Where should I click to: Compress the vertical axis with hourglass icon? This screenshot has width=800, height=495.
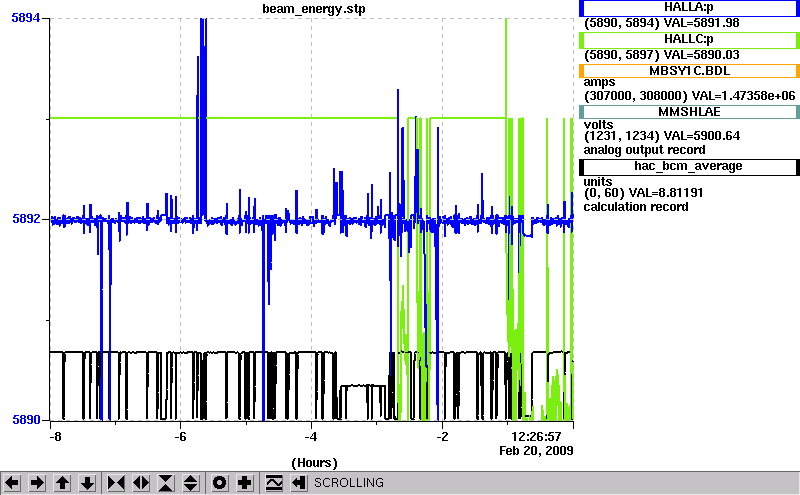166,483
